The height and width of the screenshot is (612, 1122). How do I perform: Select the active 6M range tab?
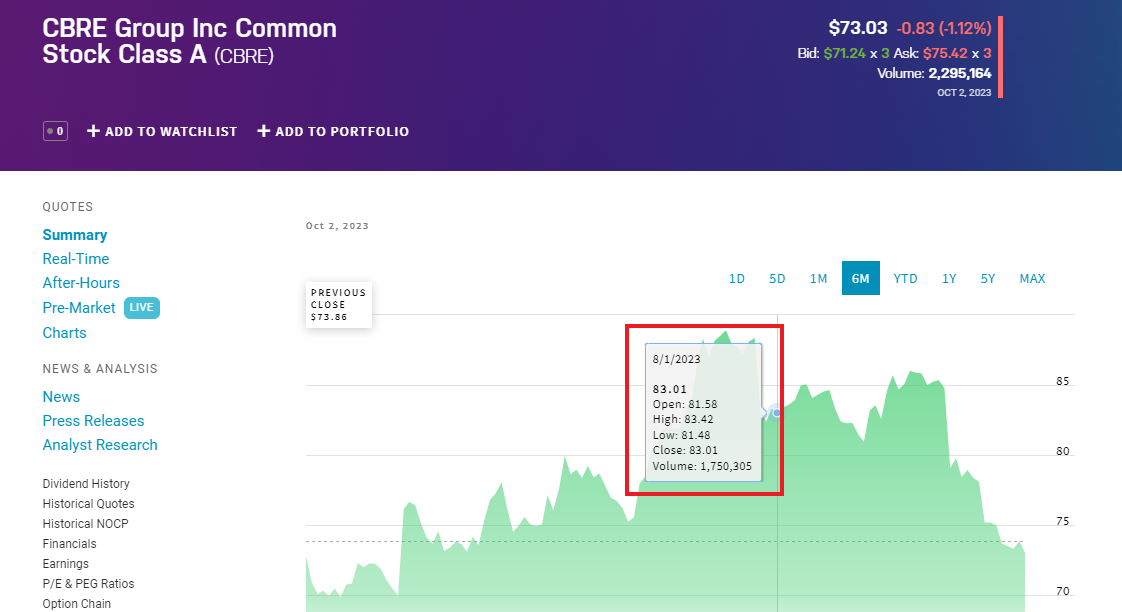click(861, 278)
